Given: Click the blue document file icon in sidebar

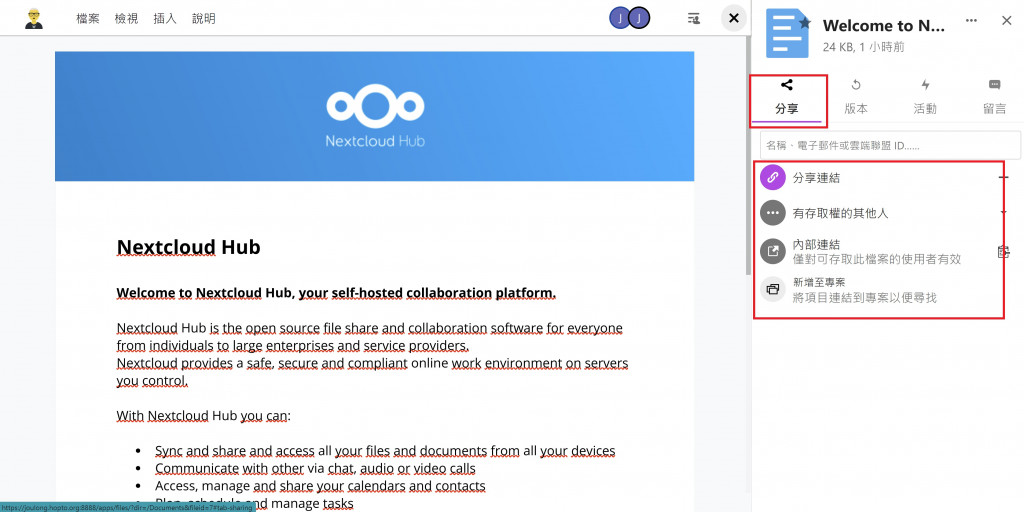Looking at the screenshot, I should [787, 33].
